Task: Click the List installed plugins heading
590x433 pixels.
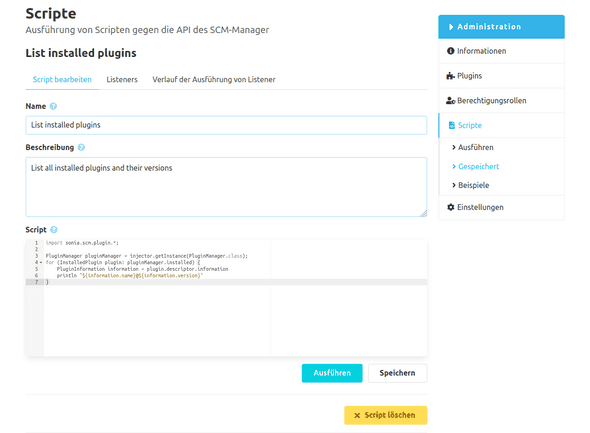Action: 81,53
